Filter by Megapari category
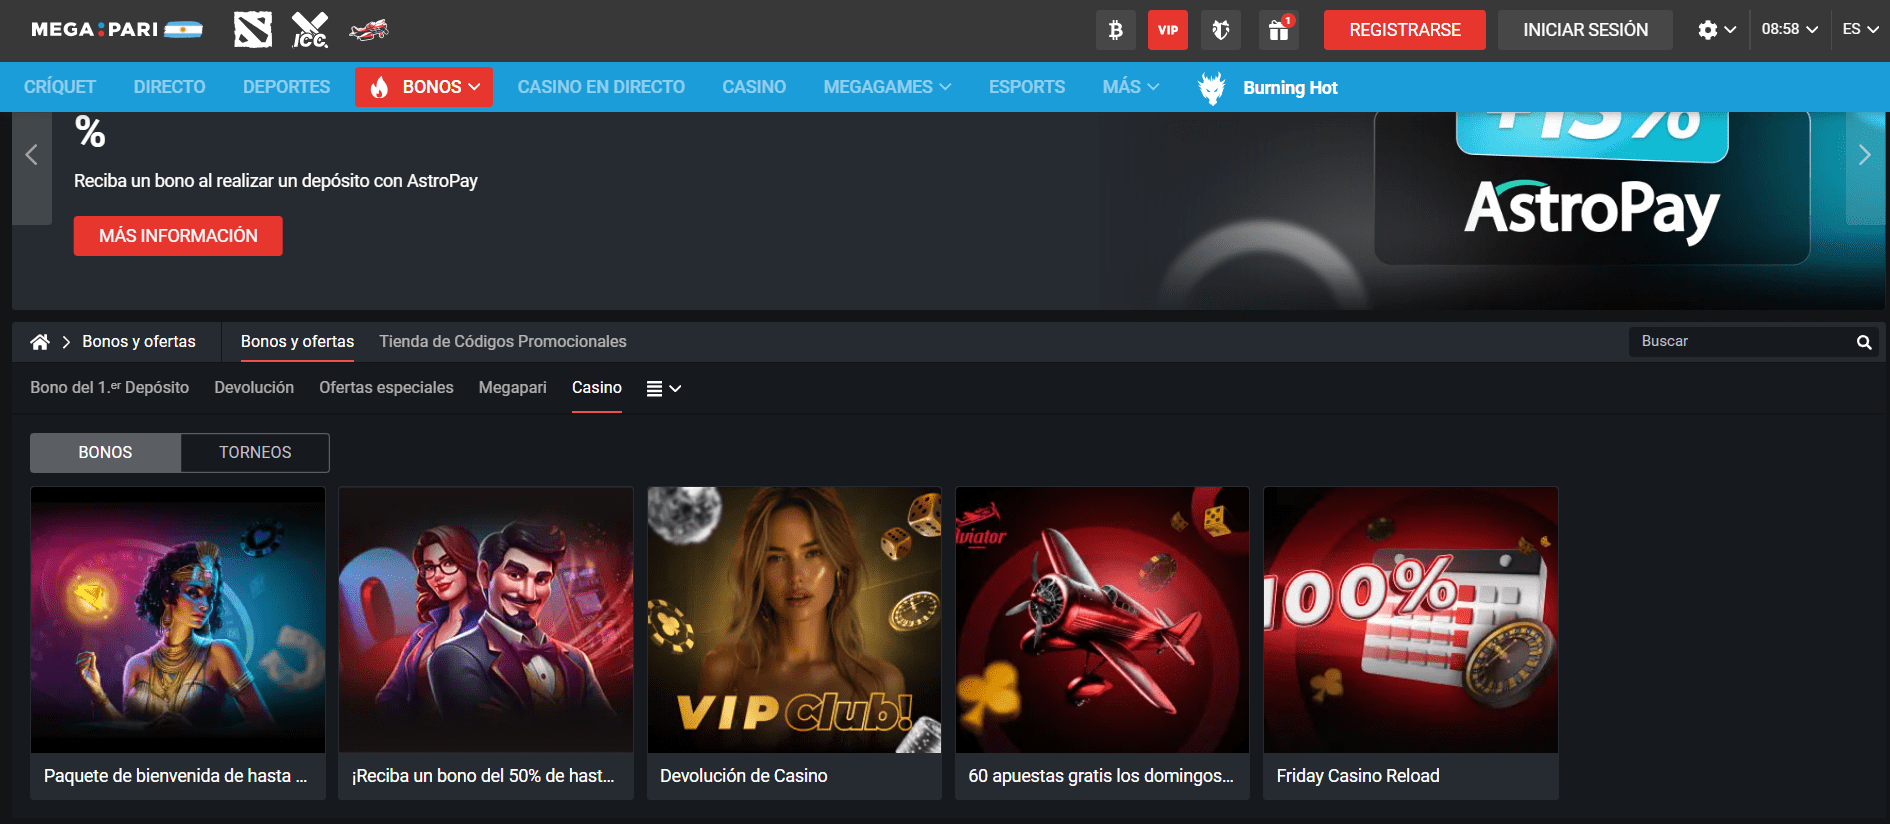The width and height of the screenshot is (1890, 824). (512, 388)
